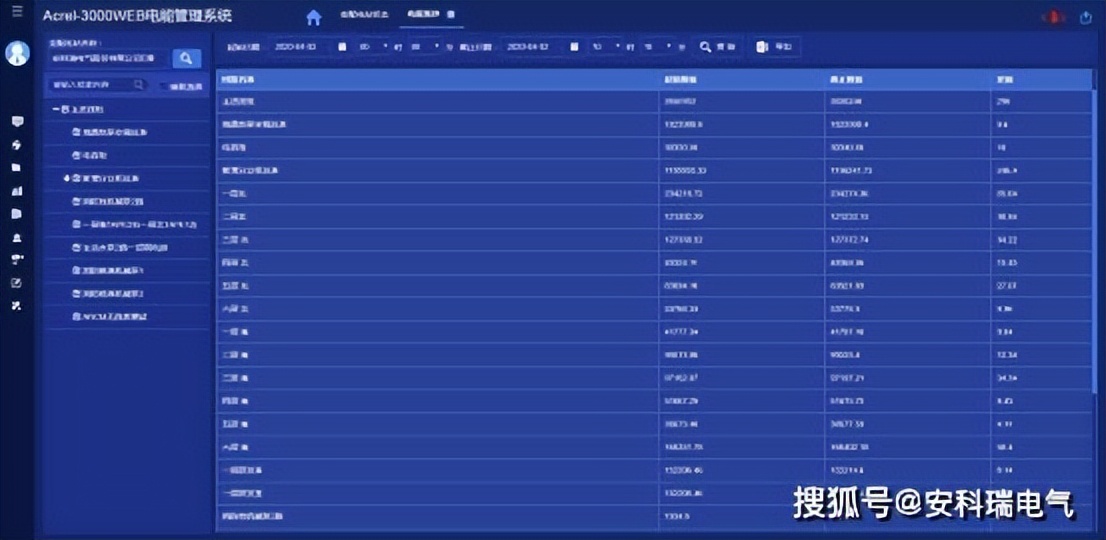Focus the company name search field
The image size is (1106, 540).
[109, 59]
